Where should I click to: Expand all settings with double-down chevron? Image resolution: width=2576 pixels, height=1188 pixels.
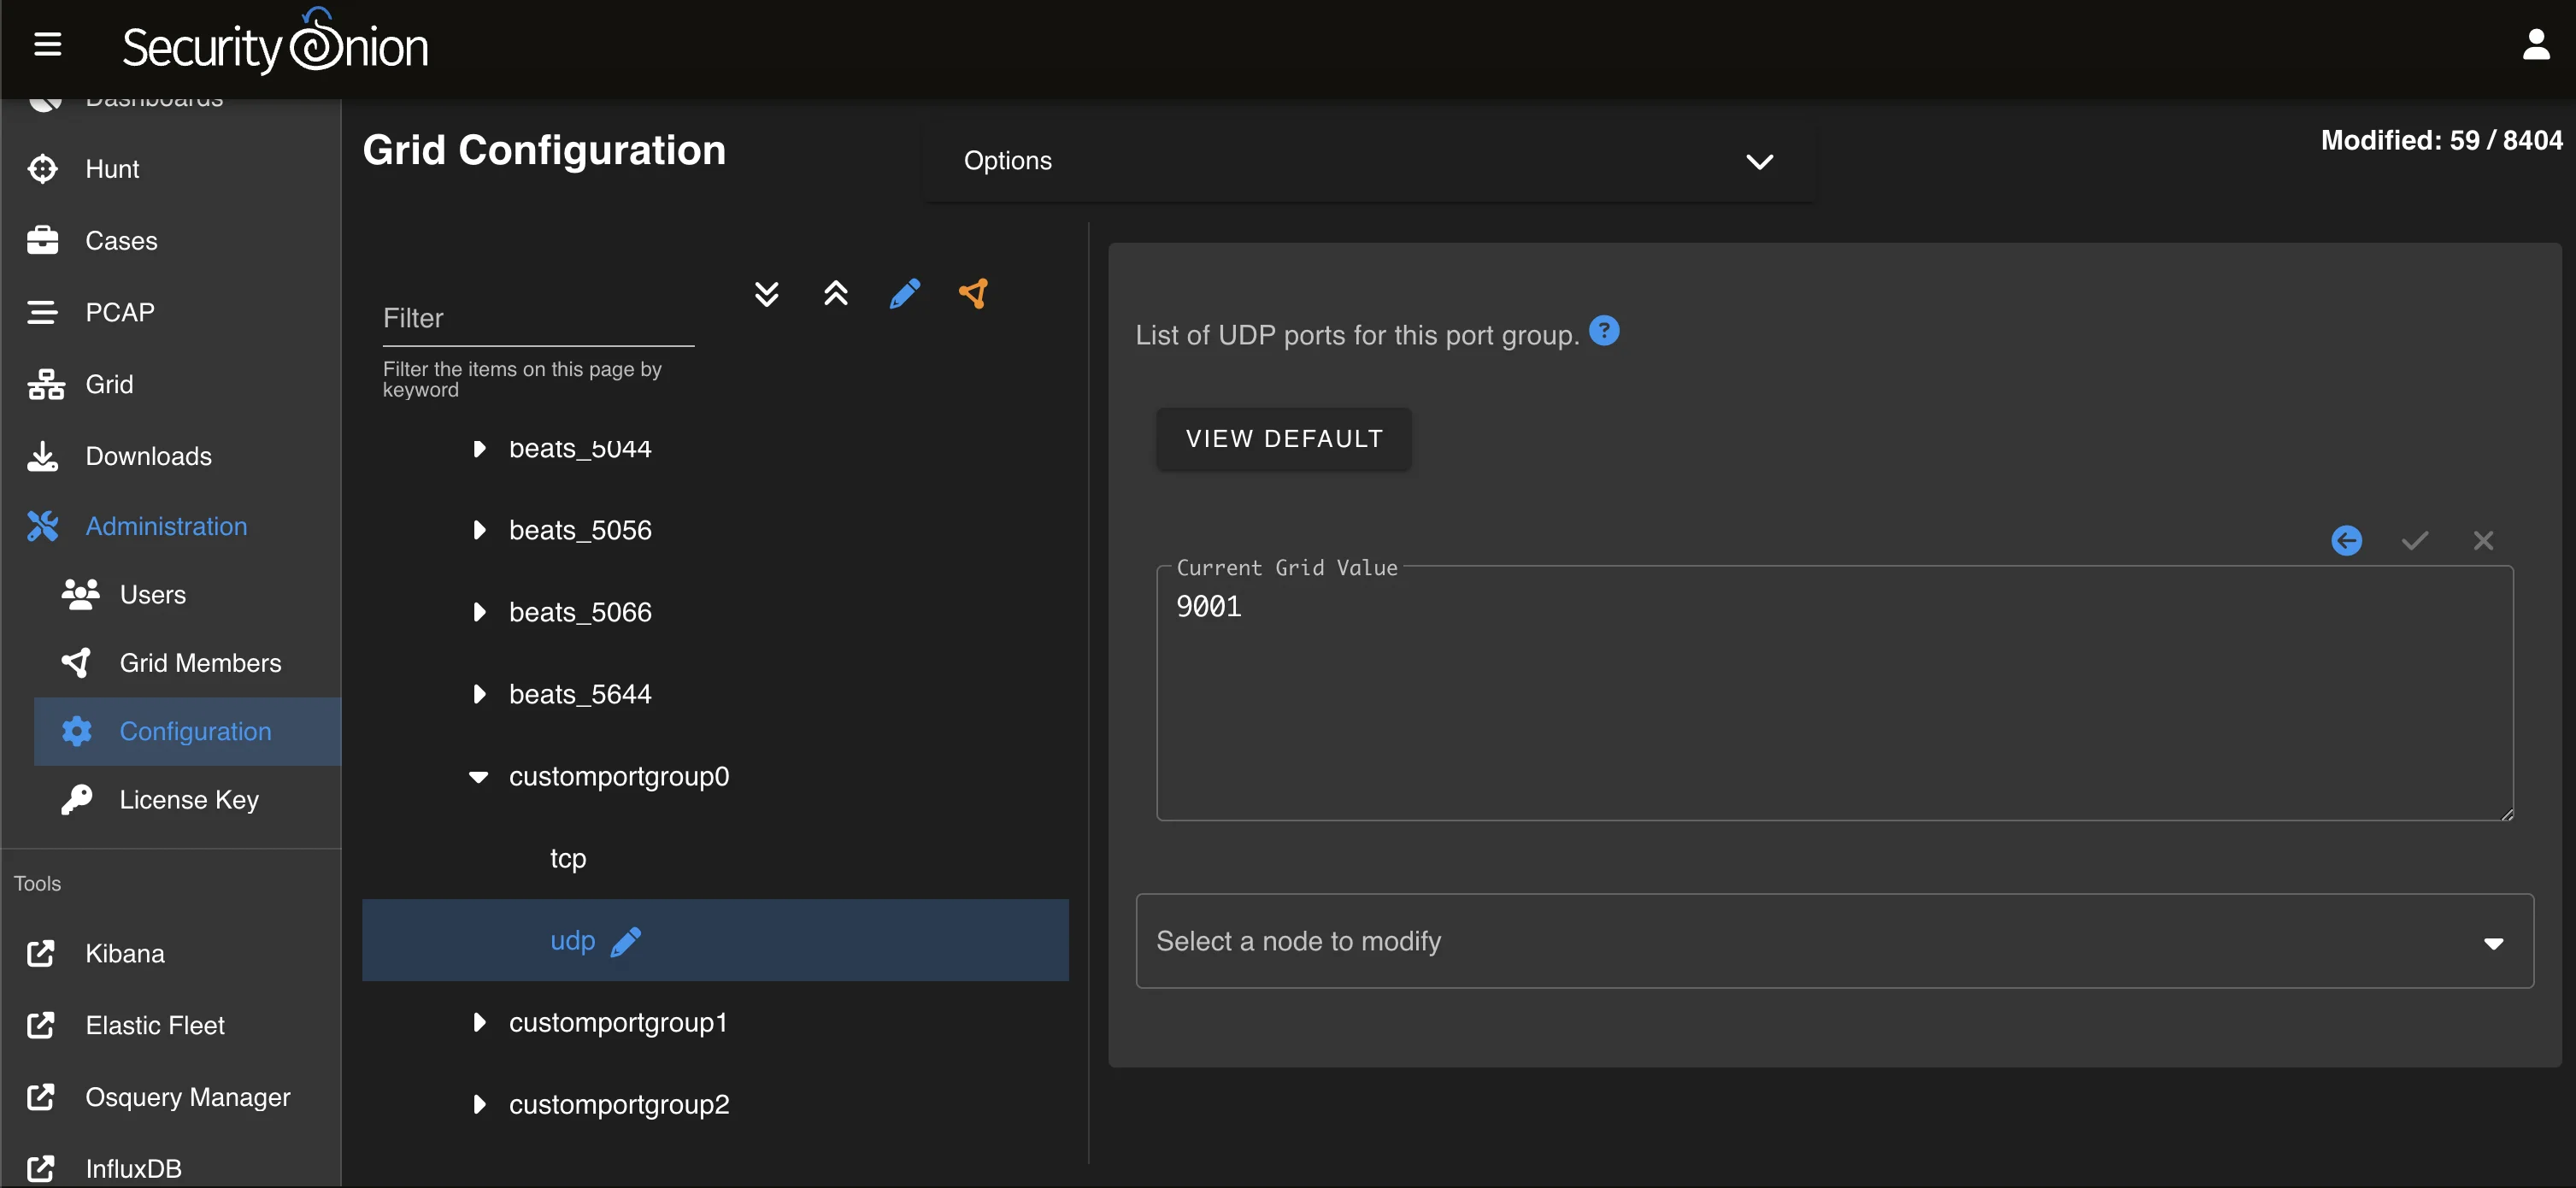pyautogui.click(x=766, y=293)
